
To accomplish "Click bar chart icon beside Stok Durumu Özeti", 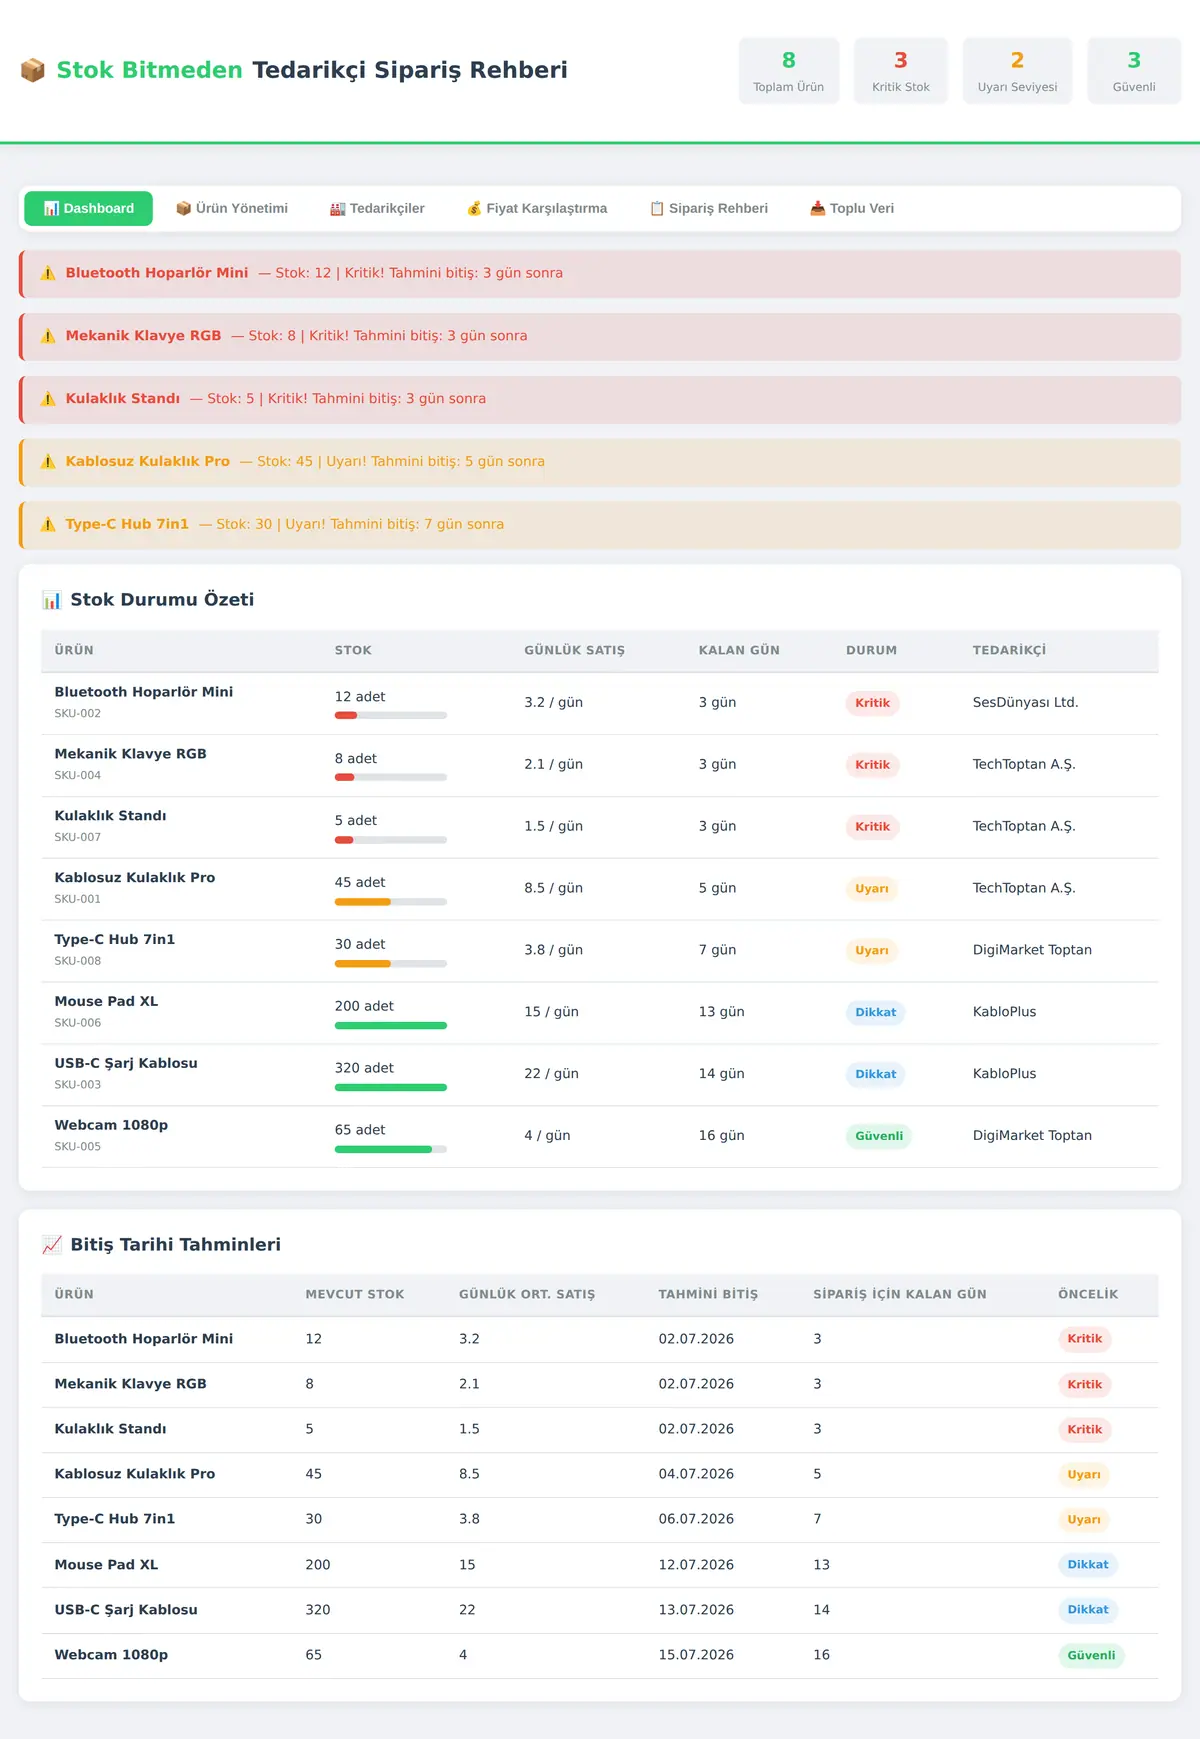I will [x=52, y=600].
